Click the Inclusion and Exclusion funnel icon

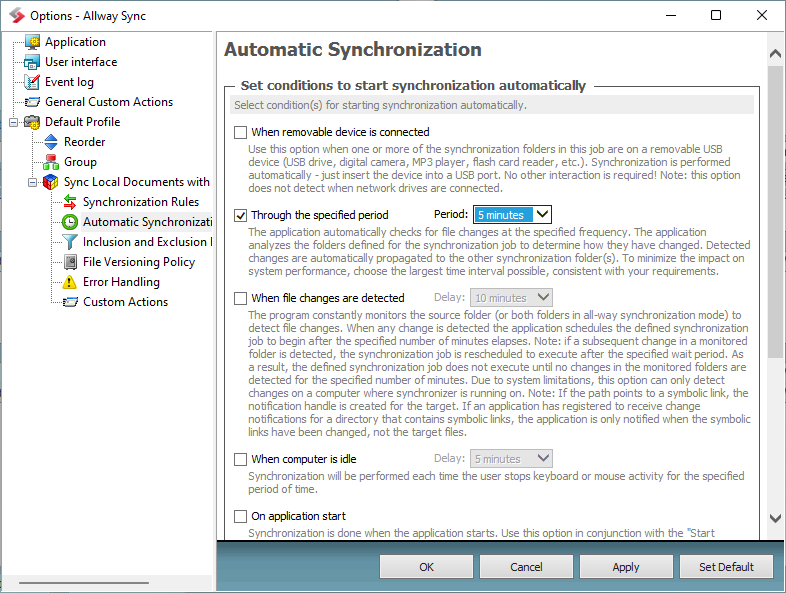[x=70, y=242]
